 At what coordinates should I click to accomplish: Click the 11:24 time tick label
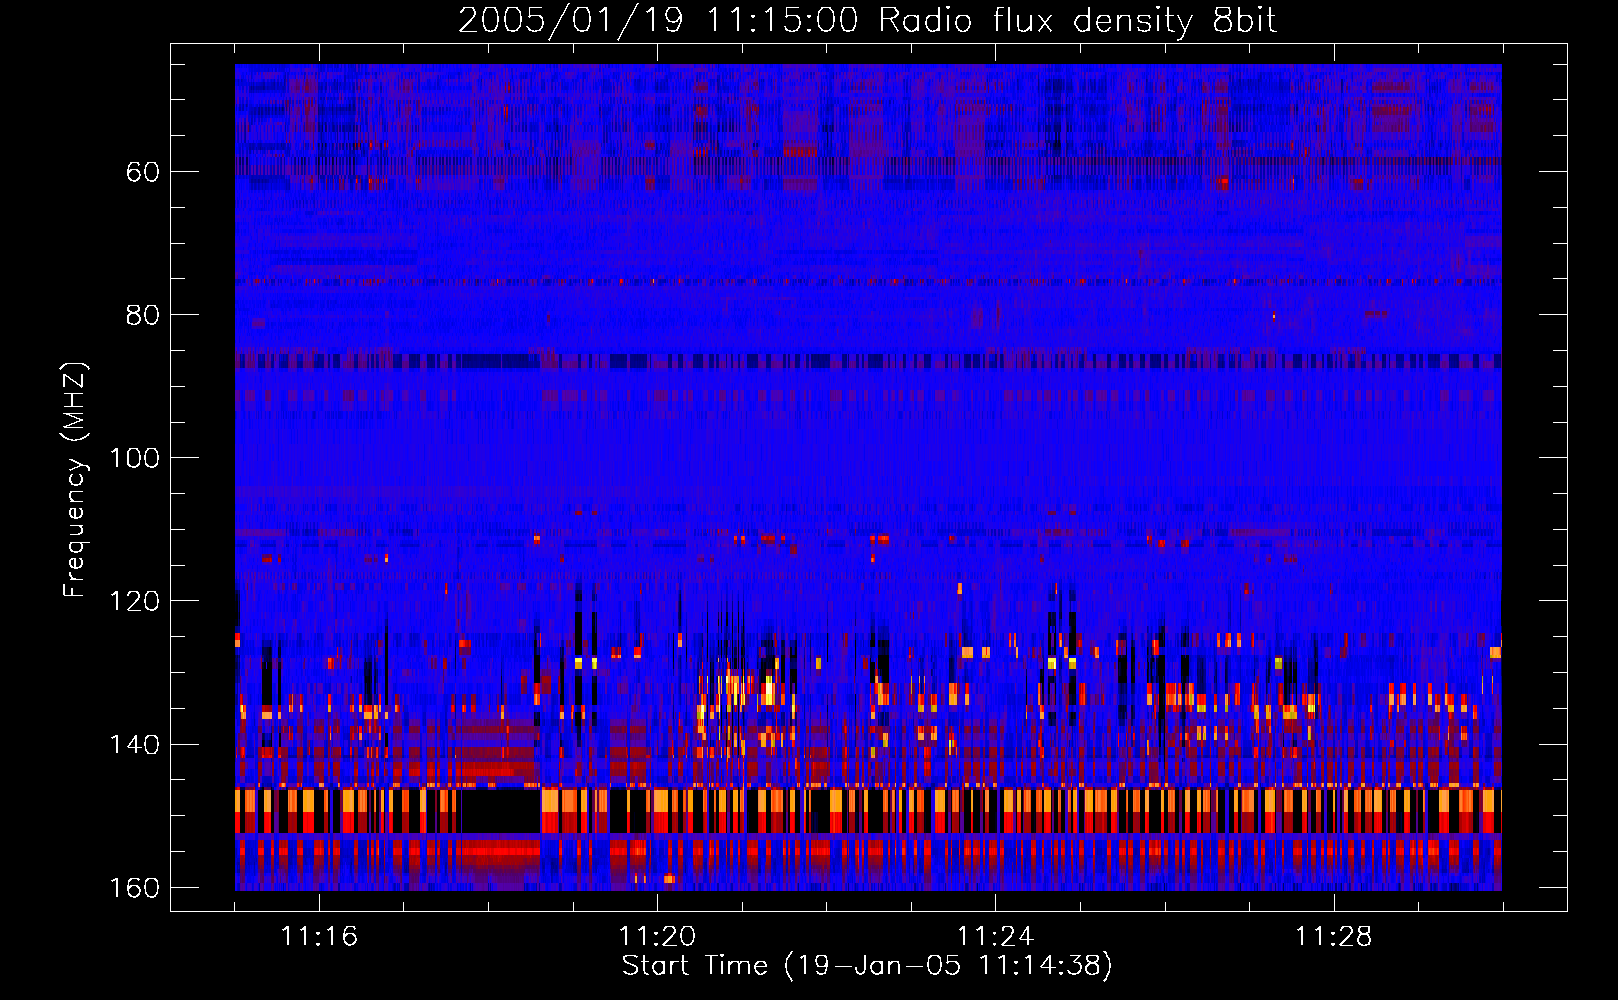pos(995,937)
